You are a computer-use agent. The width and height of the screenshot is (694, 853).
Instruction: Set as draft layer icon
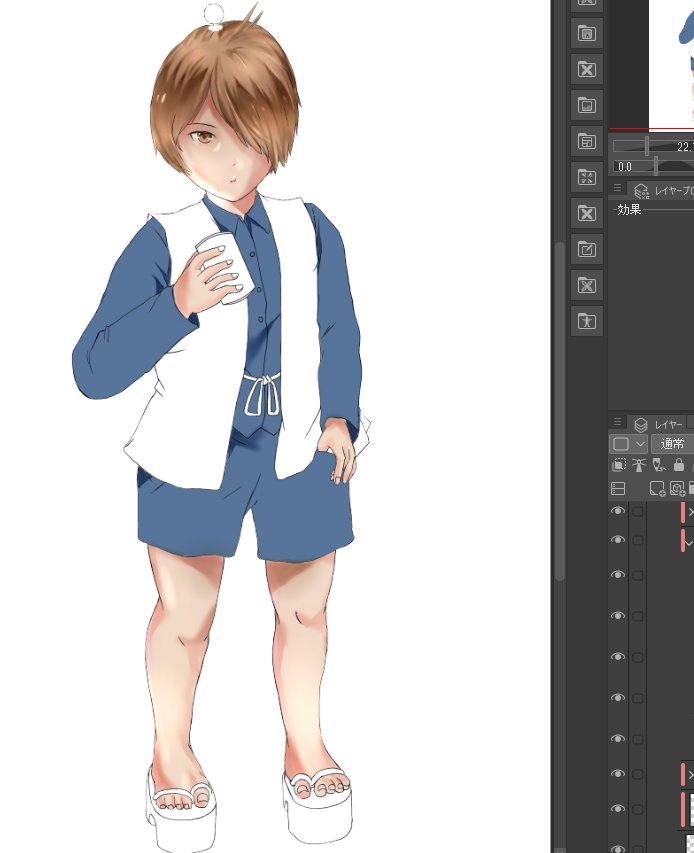coord(659,465)
